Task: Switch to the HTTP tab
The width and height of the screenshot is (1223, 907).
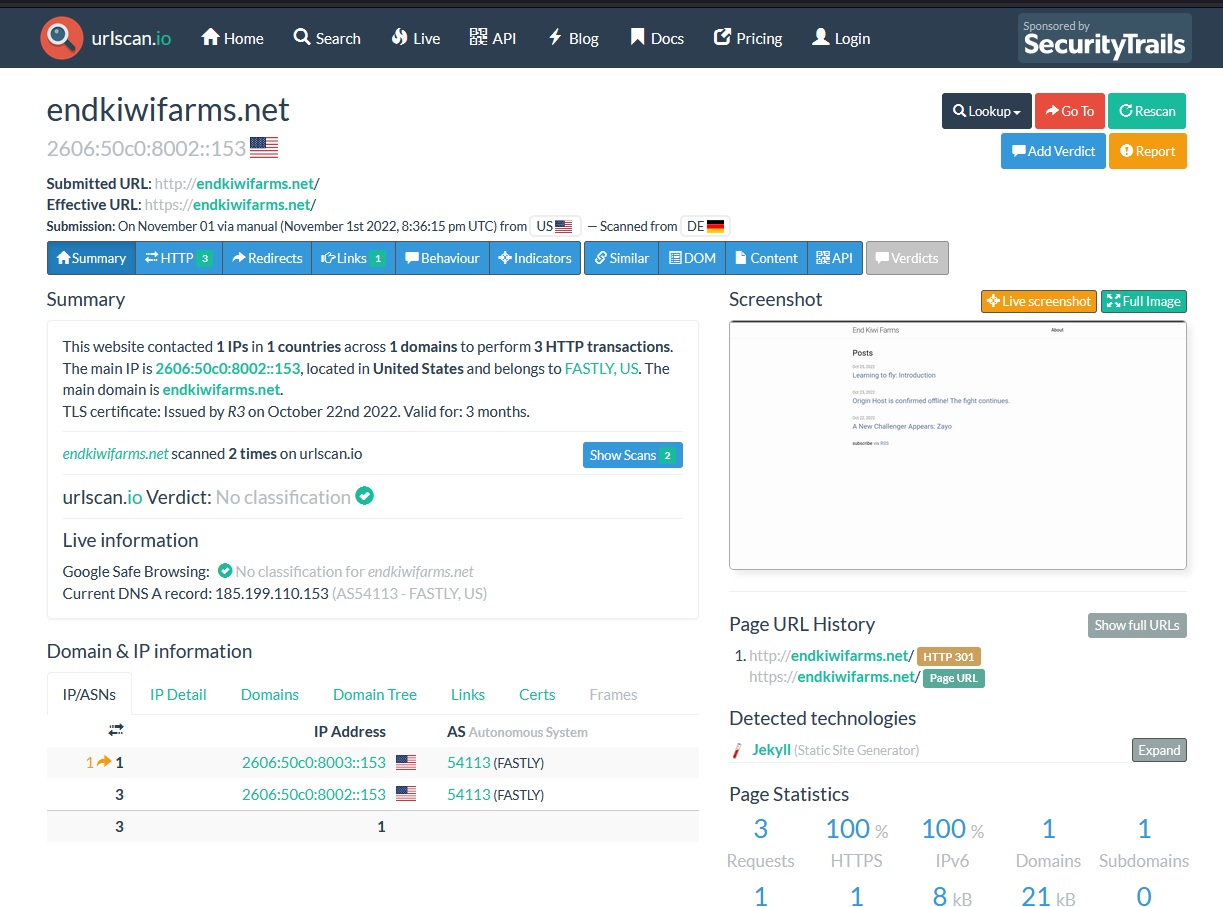Action: pos(178,258)
